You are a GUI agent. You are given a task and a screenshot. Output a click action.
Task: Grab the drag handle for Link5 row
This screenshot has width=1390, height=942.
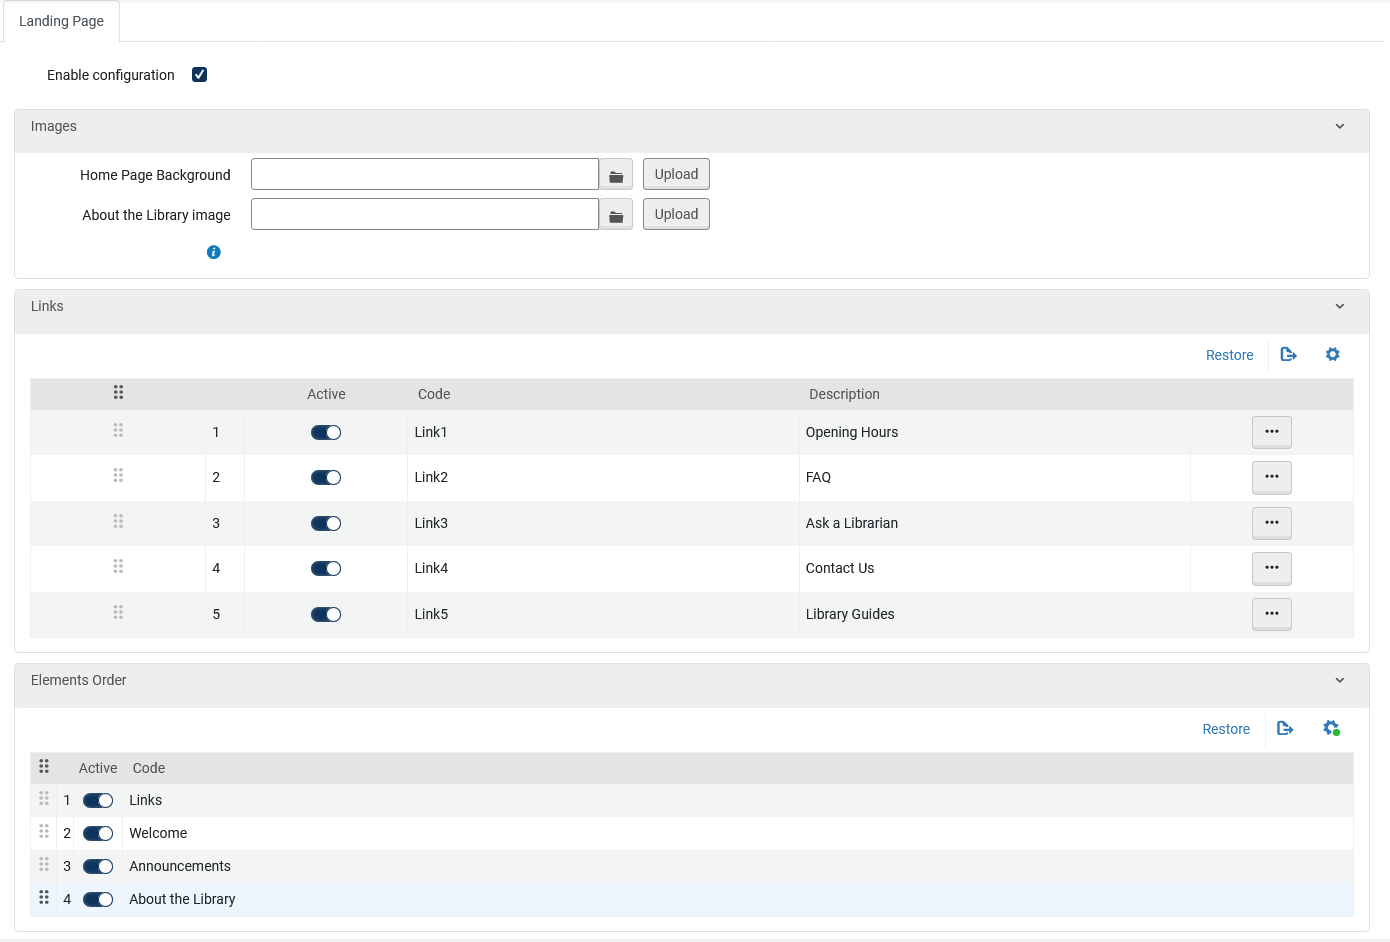click(x=118, y=612)
